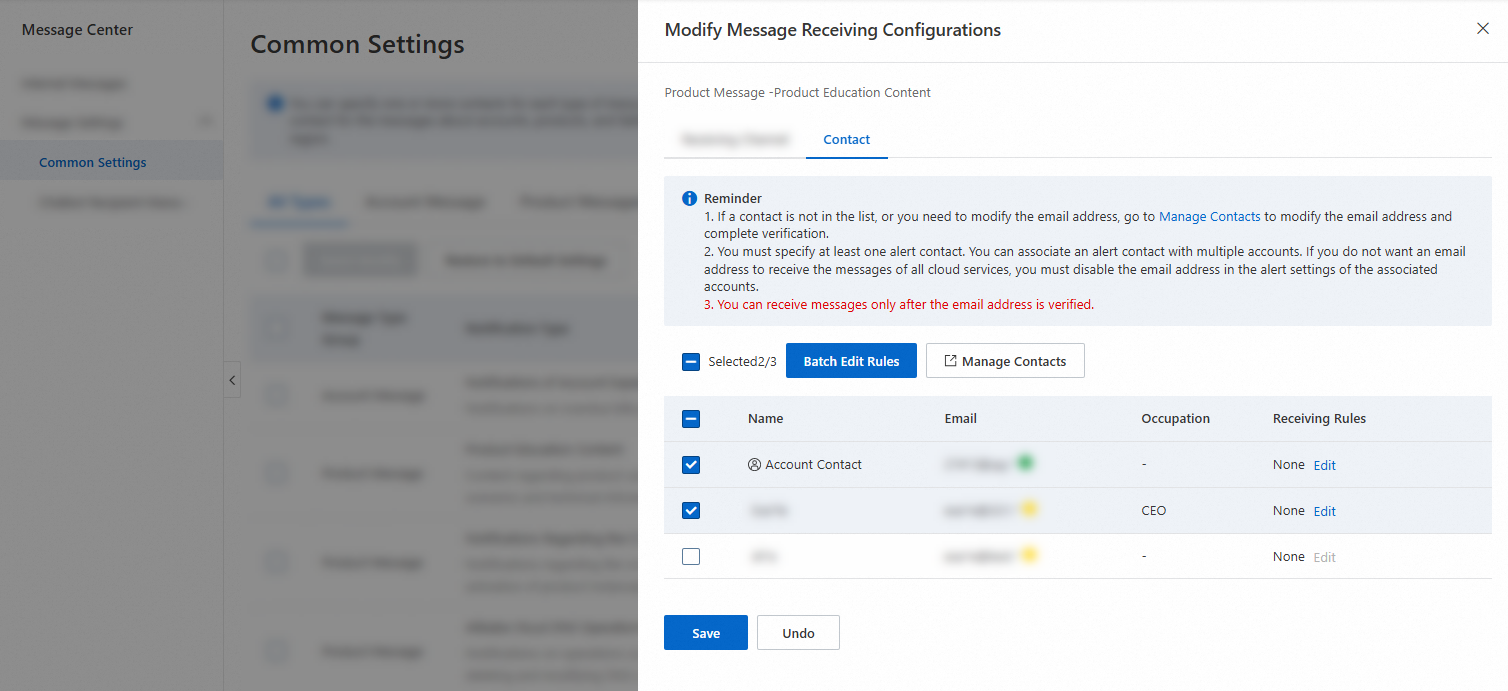Click the Reminder info icon
The height and width of the screenshot is (691, 1508).
[689, 199]
